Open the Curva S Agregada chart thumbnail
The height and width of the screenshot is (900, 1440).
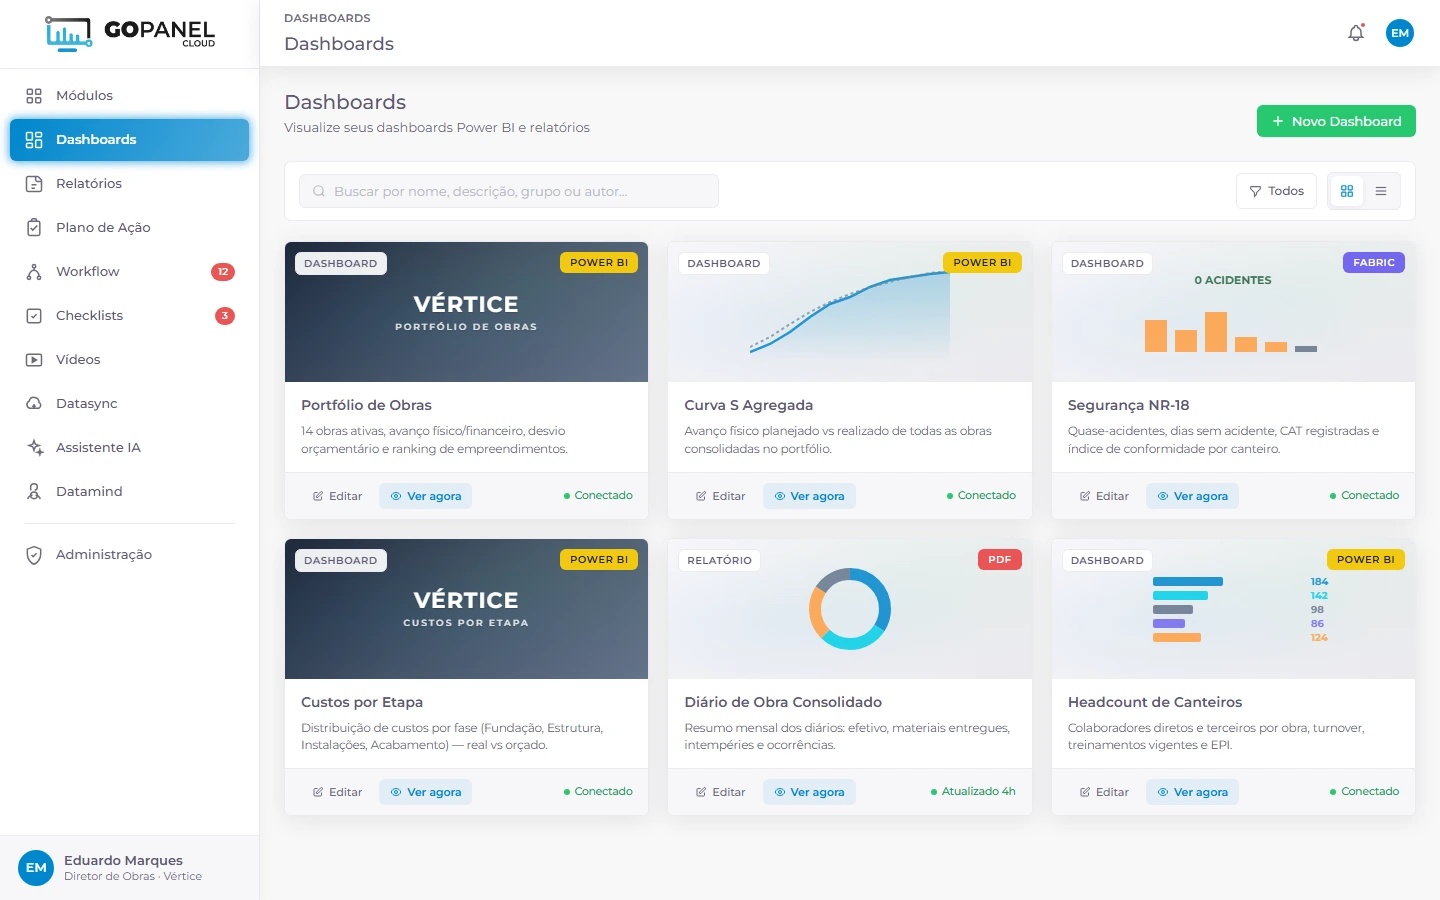pos(850,312)
